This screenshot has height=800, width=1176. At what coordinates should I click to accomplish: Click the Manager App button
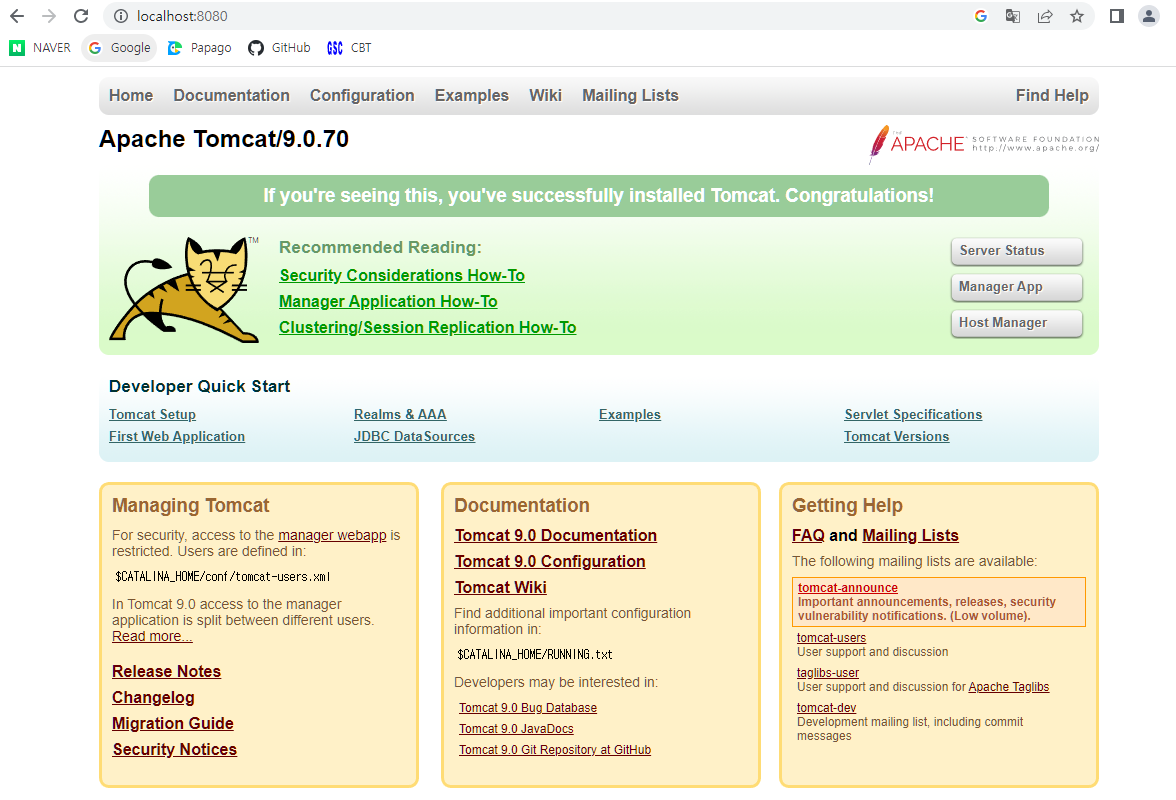pos(1016,287)
